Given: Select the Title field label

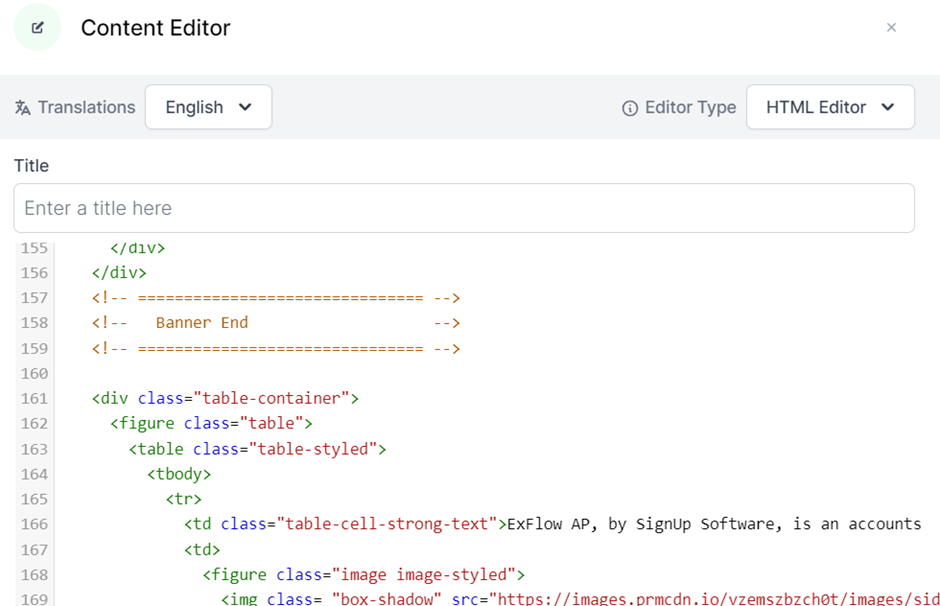Looking at the screenshot, I should (31, 166).
